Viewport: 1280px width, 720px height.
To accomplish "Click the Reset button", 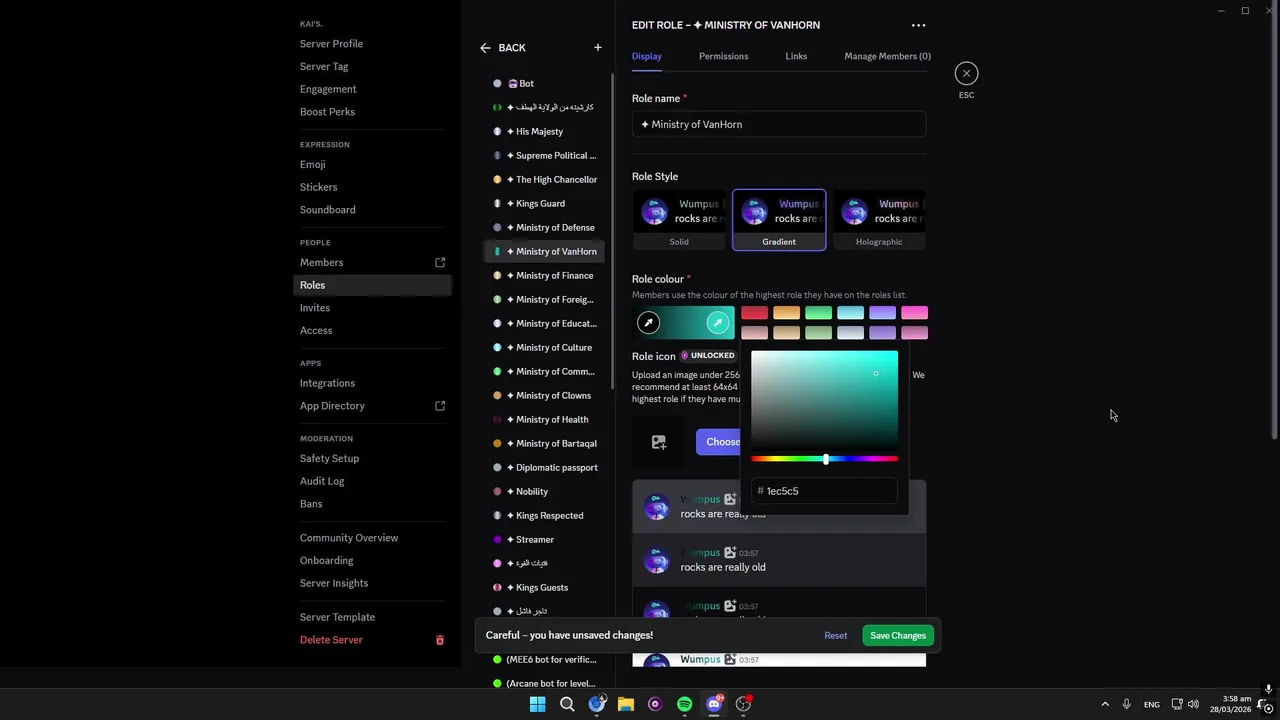I will (x=836, y=635).
